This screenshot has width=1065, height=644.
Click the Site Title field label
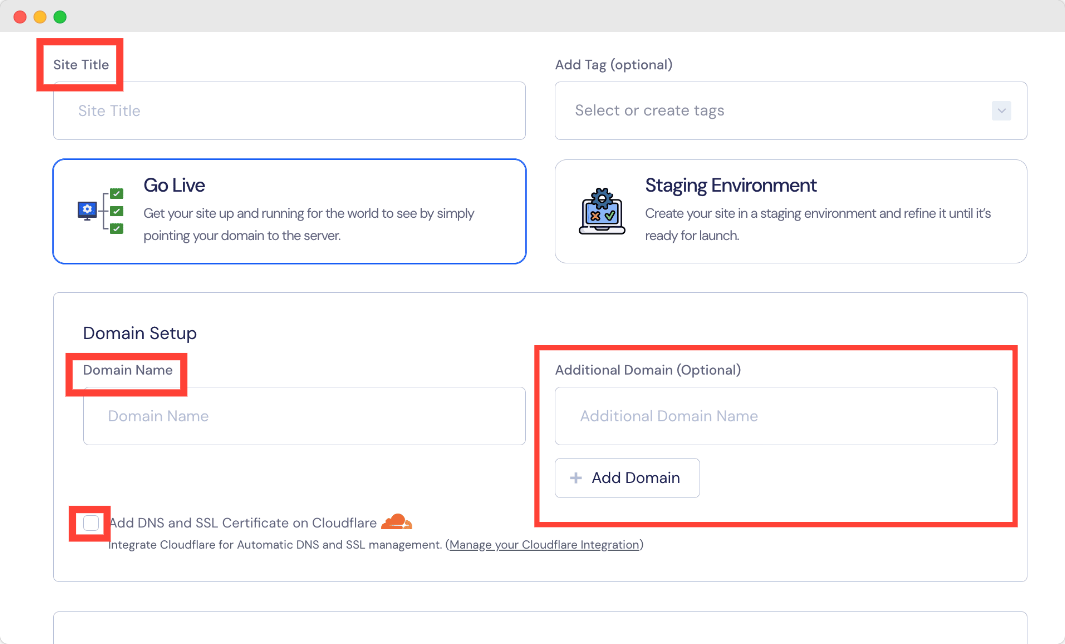81,65
